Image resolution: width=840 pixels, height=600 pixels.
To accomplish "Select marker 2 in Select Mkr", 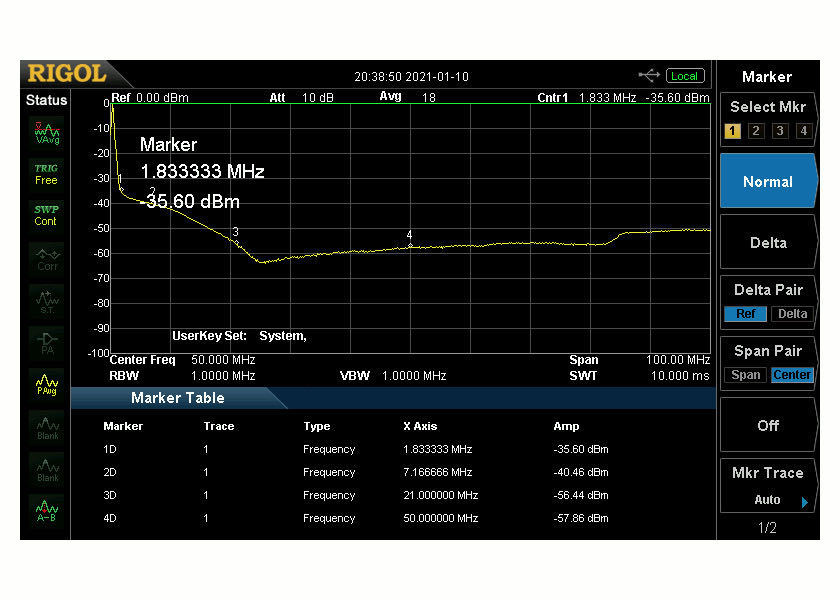I will coord(756,131).
